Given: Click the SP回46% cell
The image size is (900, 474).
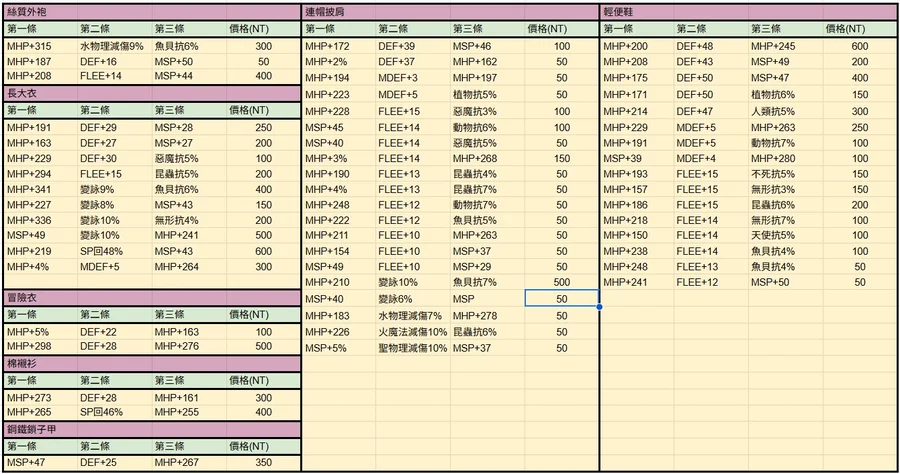Looking at the screenshot, I should click(114, 412).
